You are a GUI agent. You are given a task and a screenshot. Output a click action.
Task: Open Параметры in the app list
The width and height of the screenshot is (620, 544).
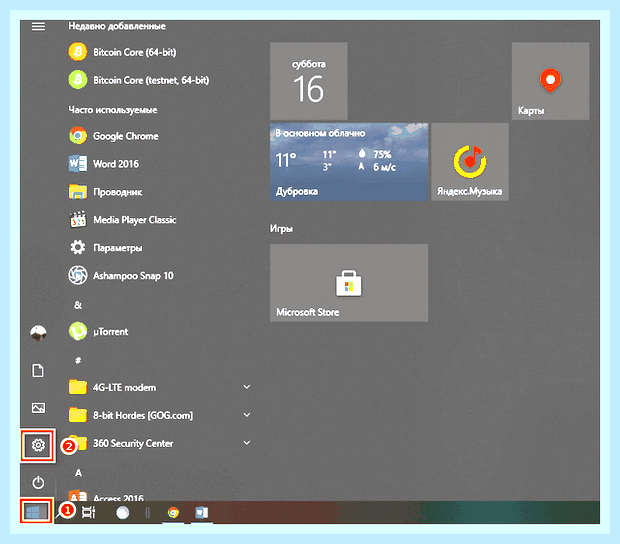pos(106,248)
